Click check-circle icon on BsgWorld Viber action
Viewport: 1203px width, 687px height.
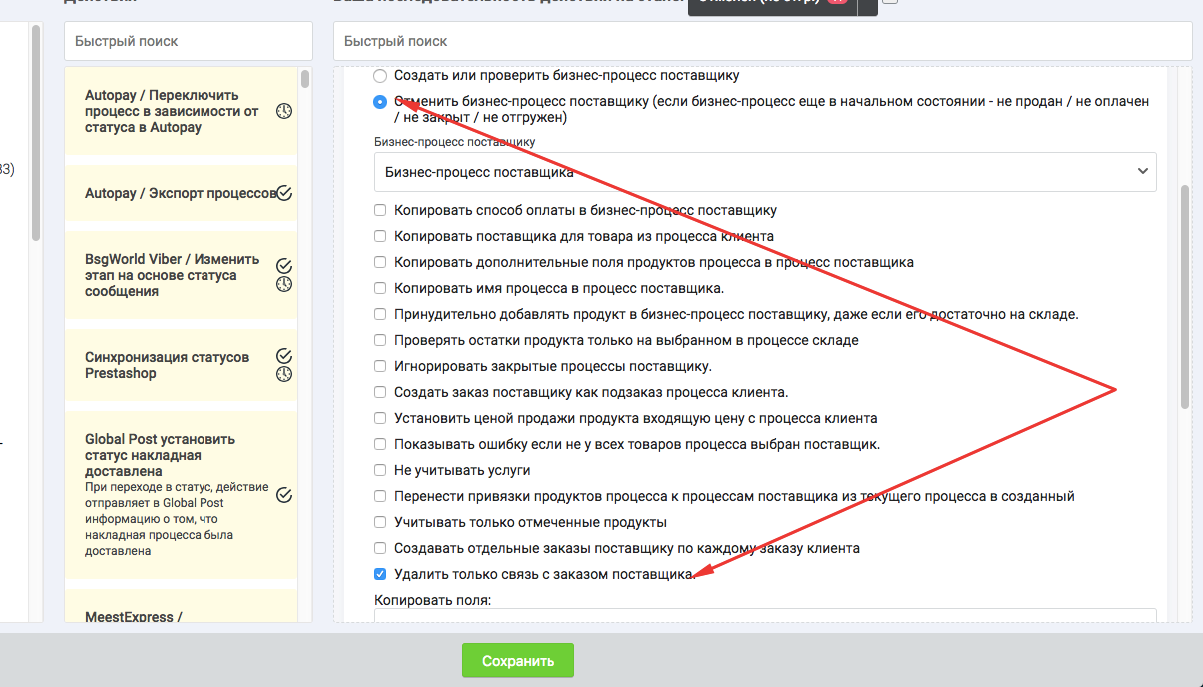(x=284, y=266)
